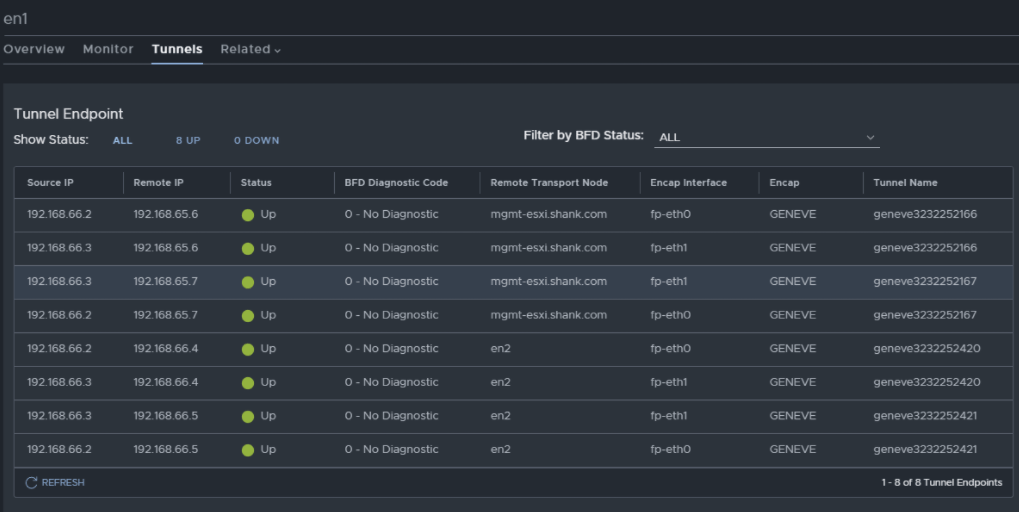Click REFRESH to reload tunnel endpoints
The image size is (1019, 512).
[x=55, y=483]
